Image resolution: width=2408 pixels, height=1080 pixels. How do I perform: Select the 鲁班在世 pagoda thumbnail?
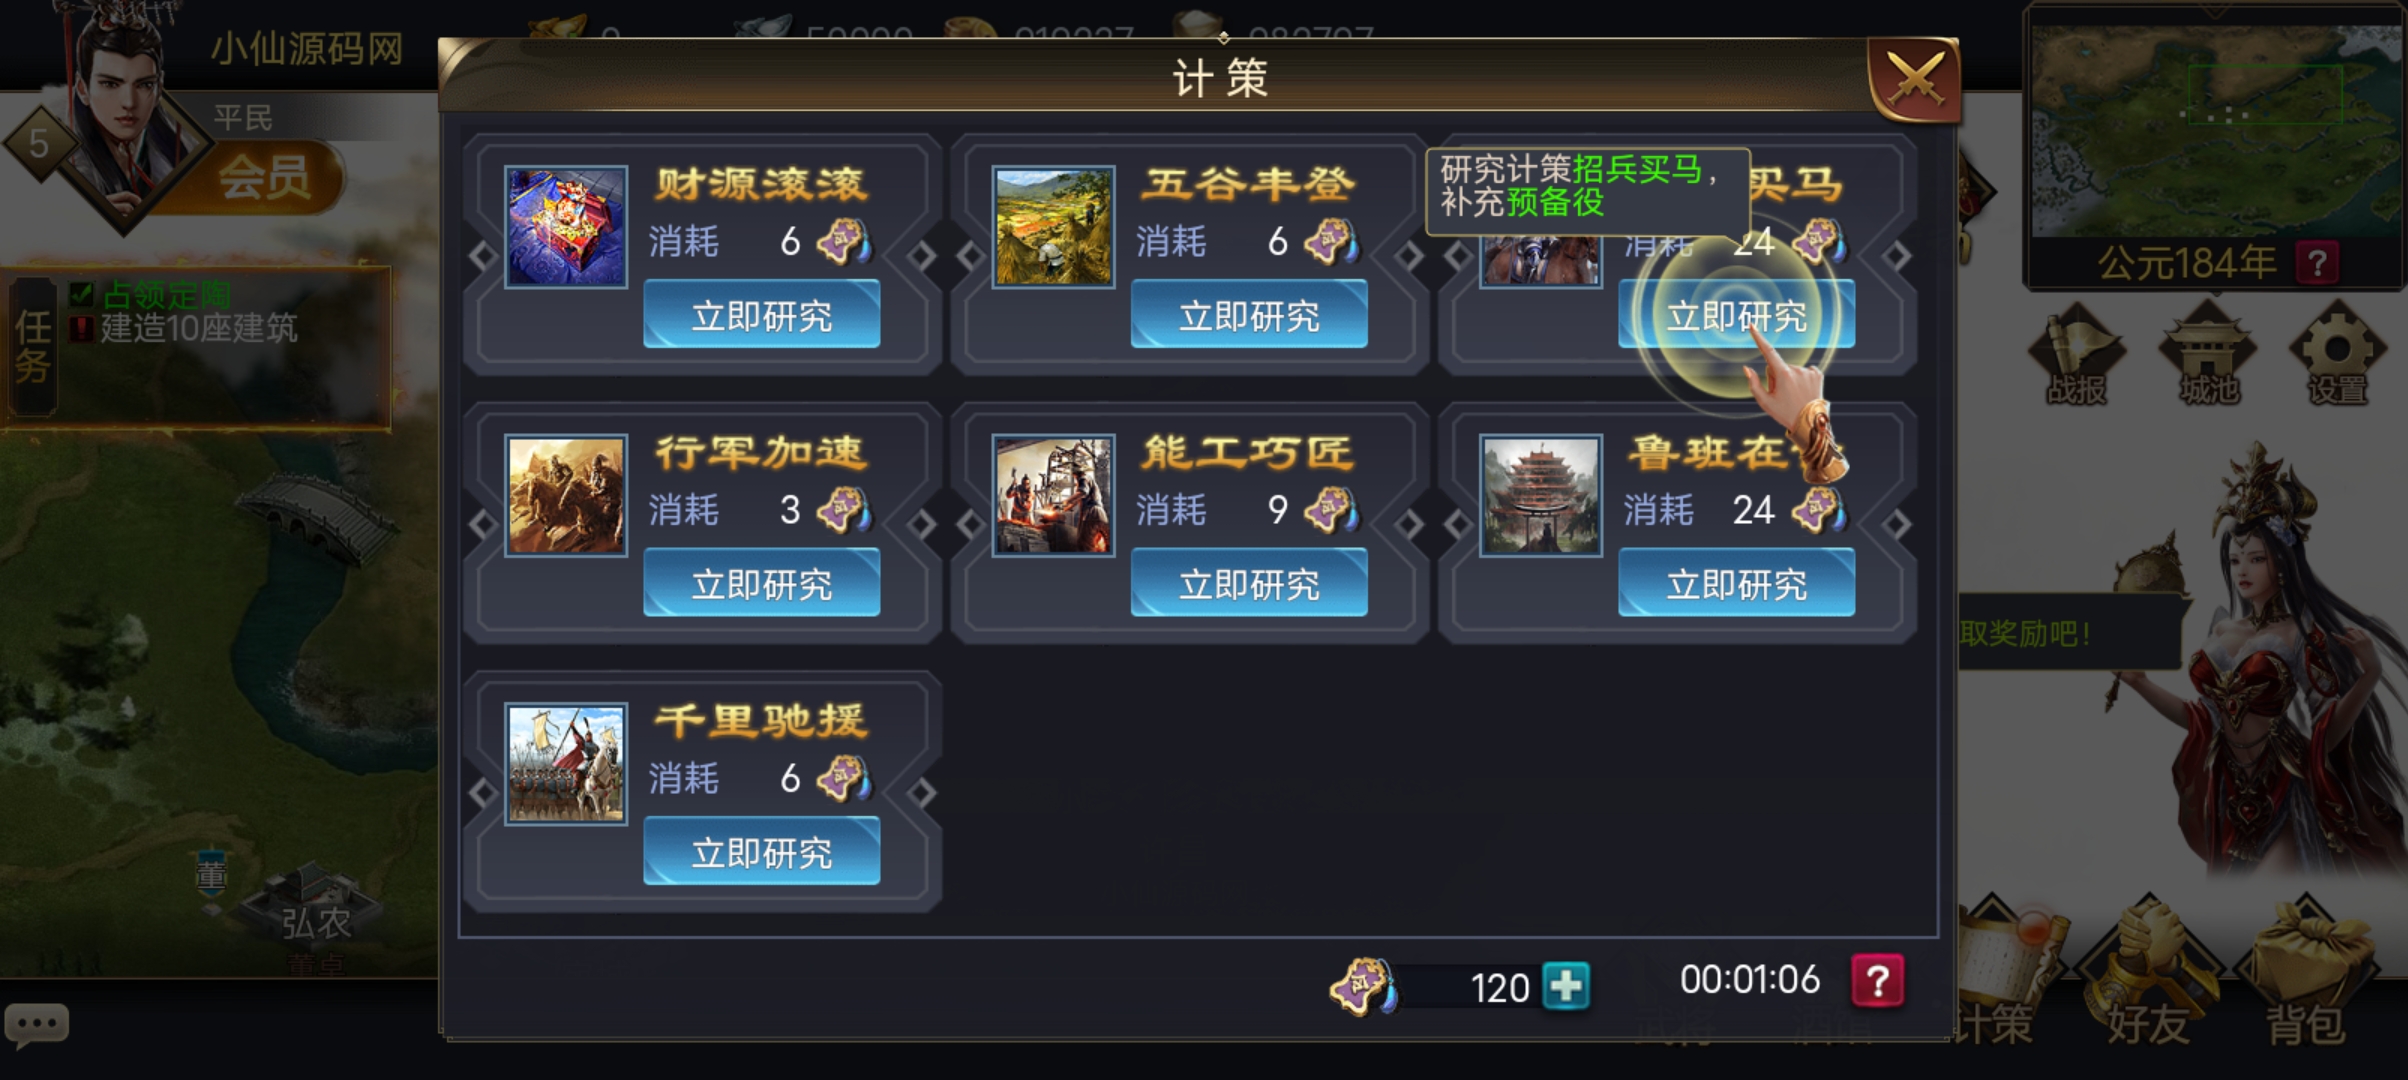click(x=1541, y=495)
